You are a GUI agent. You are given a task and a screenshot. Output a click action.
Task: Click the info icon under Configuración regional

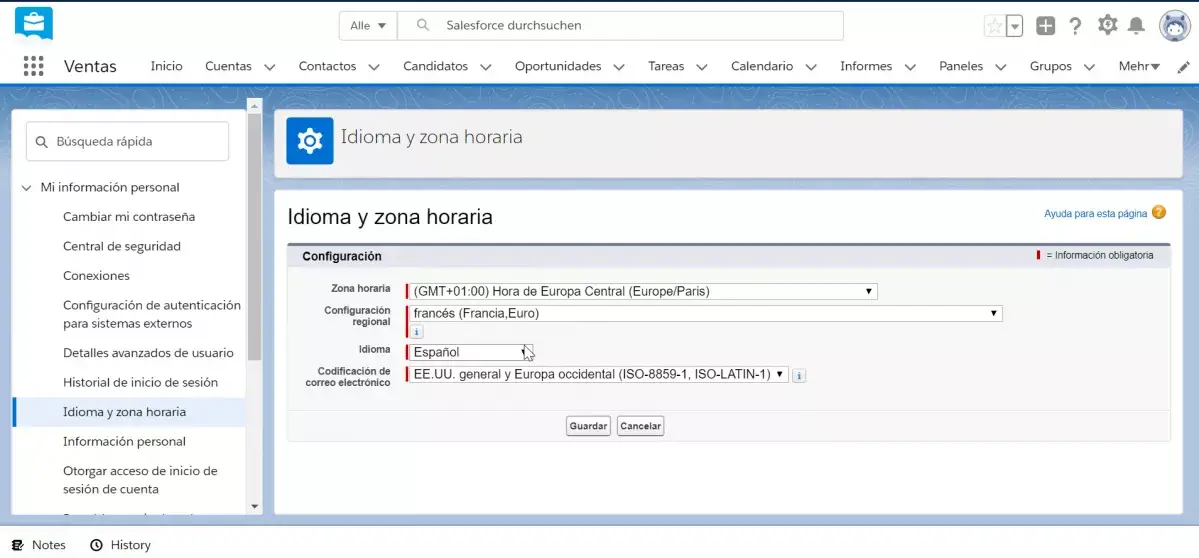(416, 332)
